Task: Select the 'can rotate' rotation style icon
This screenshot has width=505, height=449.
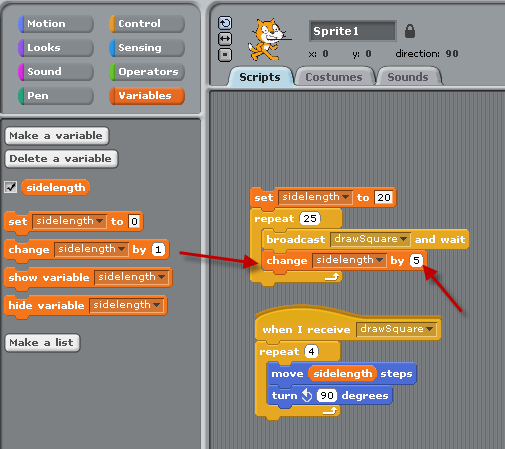Action: click(225, 23)
